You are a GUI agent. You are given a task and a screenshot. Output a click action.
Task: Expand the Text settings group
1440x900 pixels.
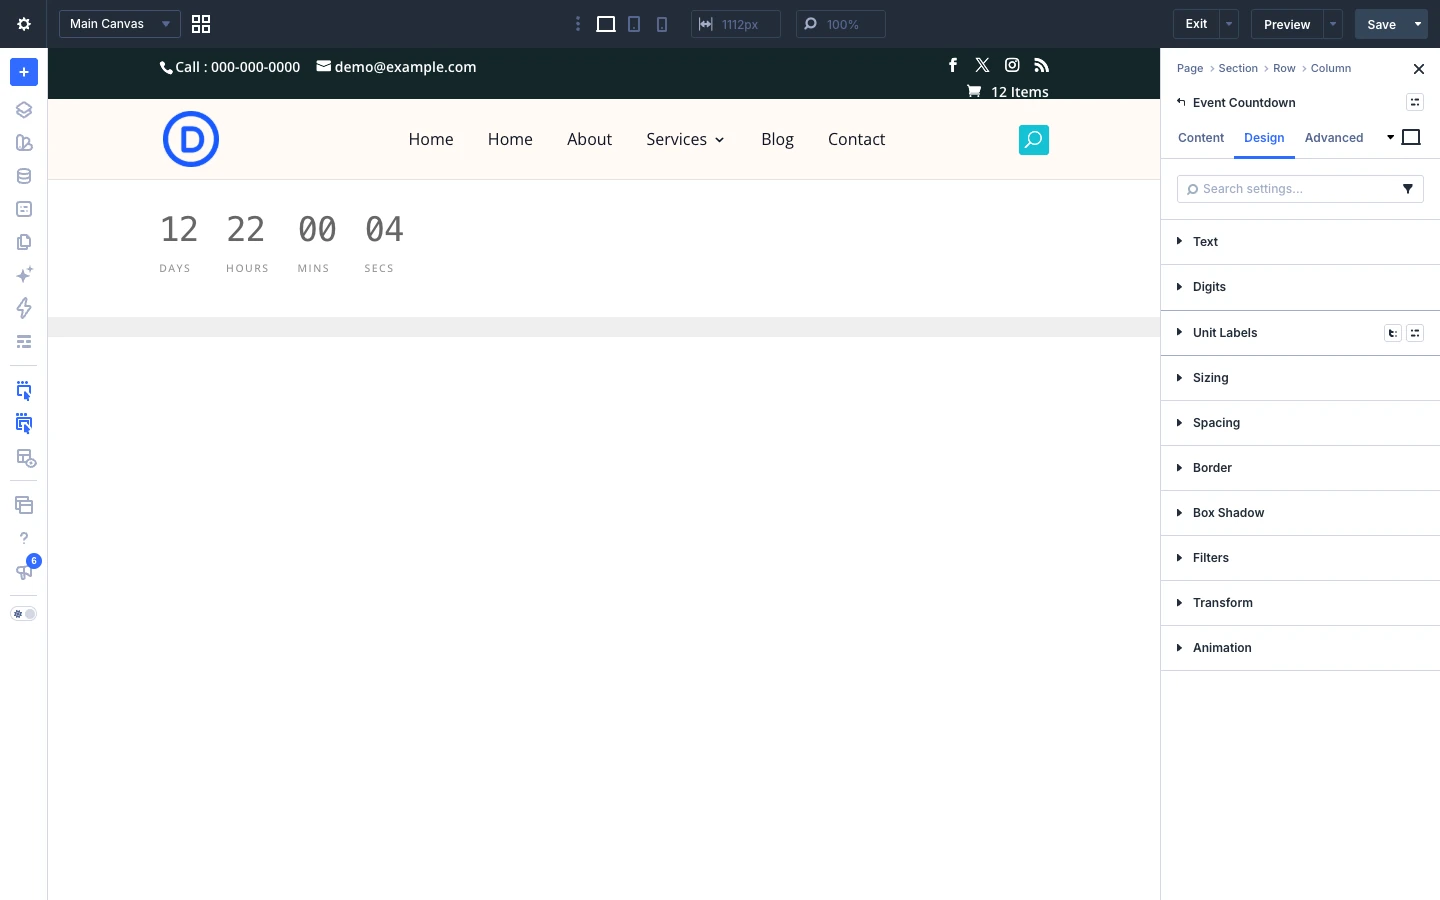pos(1300,242)
